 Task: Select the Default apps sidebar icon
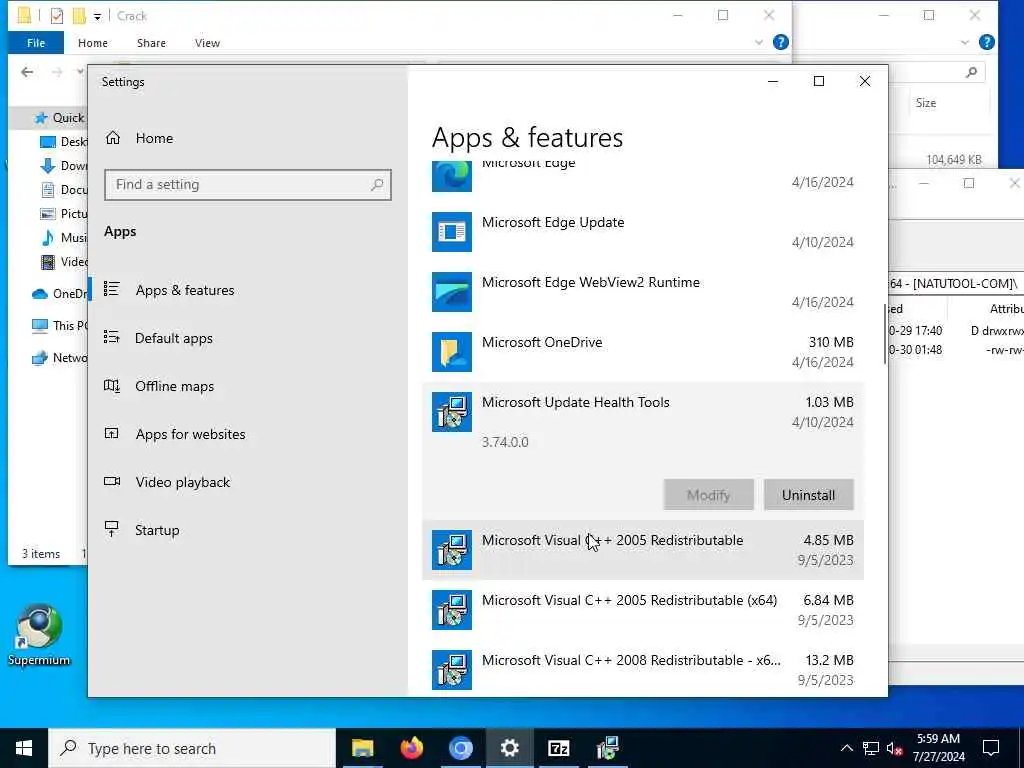(x=112, y=337)
